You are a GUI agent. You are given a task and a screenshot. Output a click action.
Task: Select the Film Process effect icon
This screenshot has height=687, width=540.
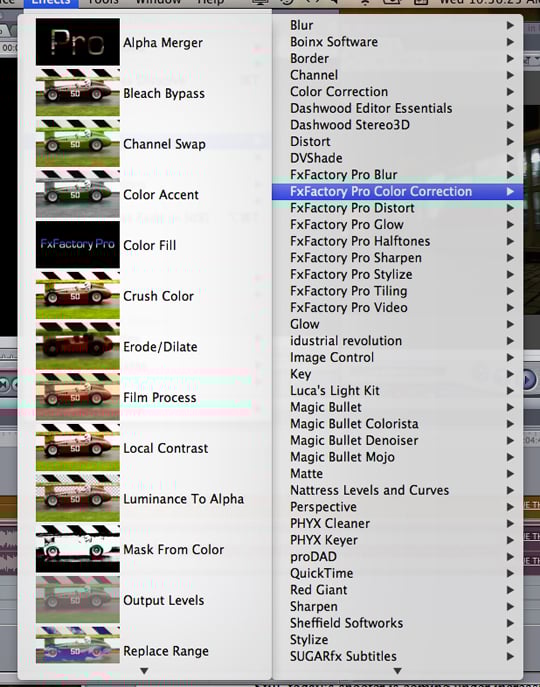click(78, 397)
